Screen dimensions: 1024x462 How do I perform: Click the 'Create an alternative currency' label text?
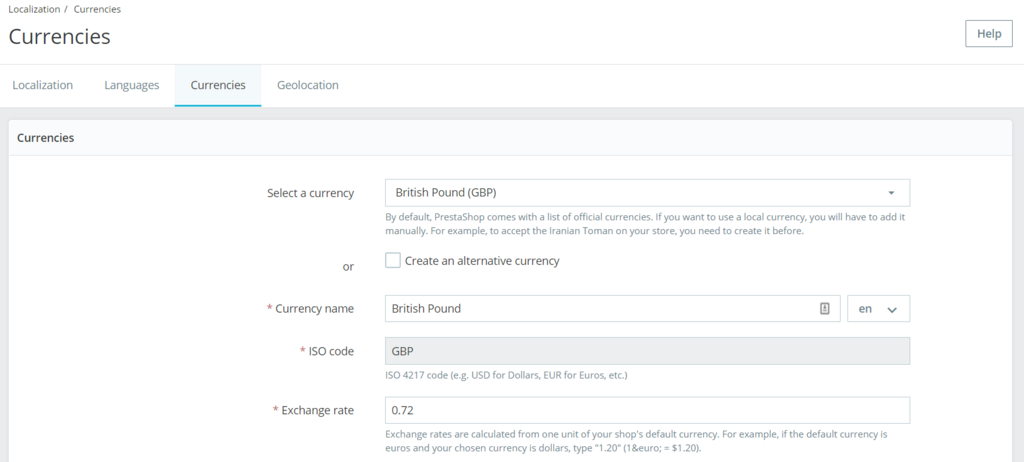click(x=482, y=261)
